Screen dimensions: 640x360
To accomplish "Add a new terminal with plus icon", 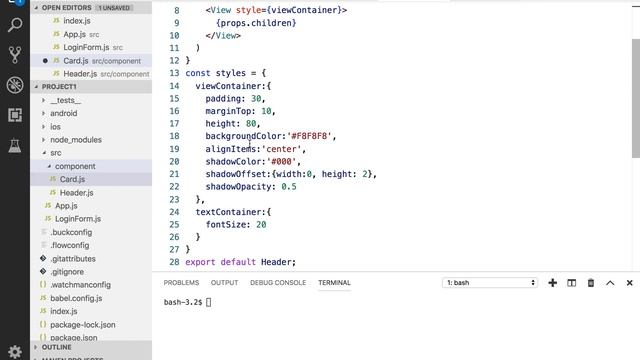I will pyautogui.click(x=552, y=283).
